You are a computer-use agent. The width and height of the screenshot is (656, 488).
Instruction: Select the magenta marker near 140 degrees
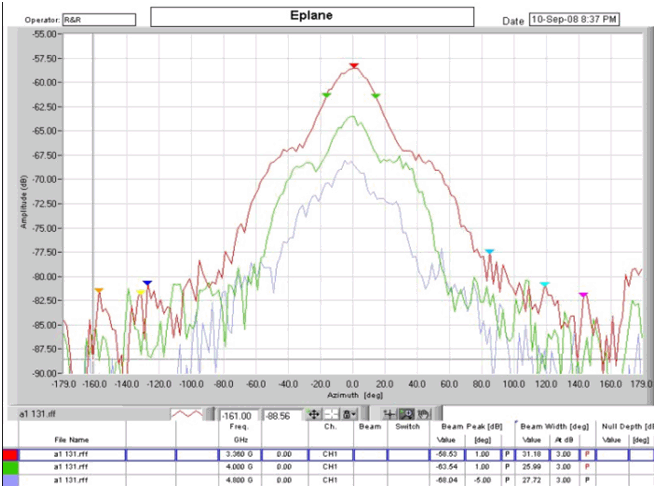[x=583, y=294]
